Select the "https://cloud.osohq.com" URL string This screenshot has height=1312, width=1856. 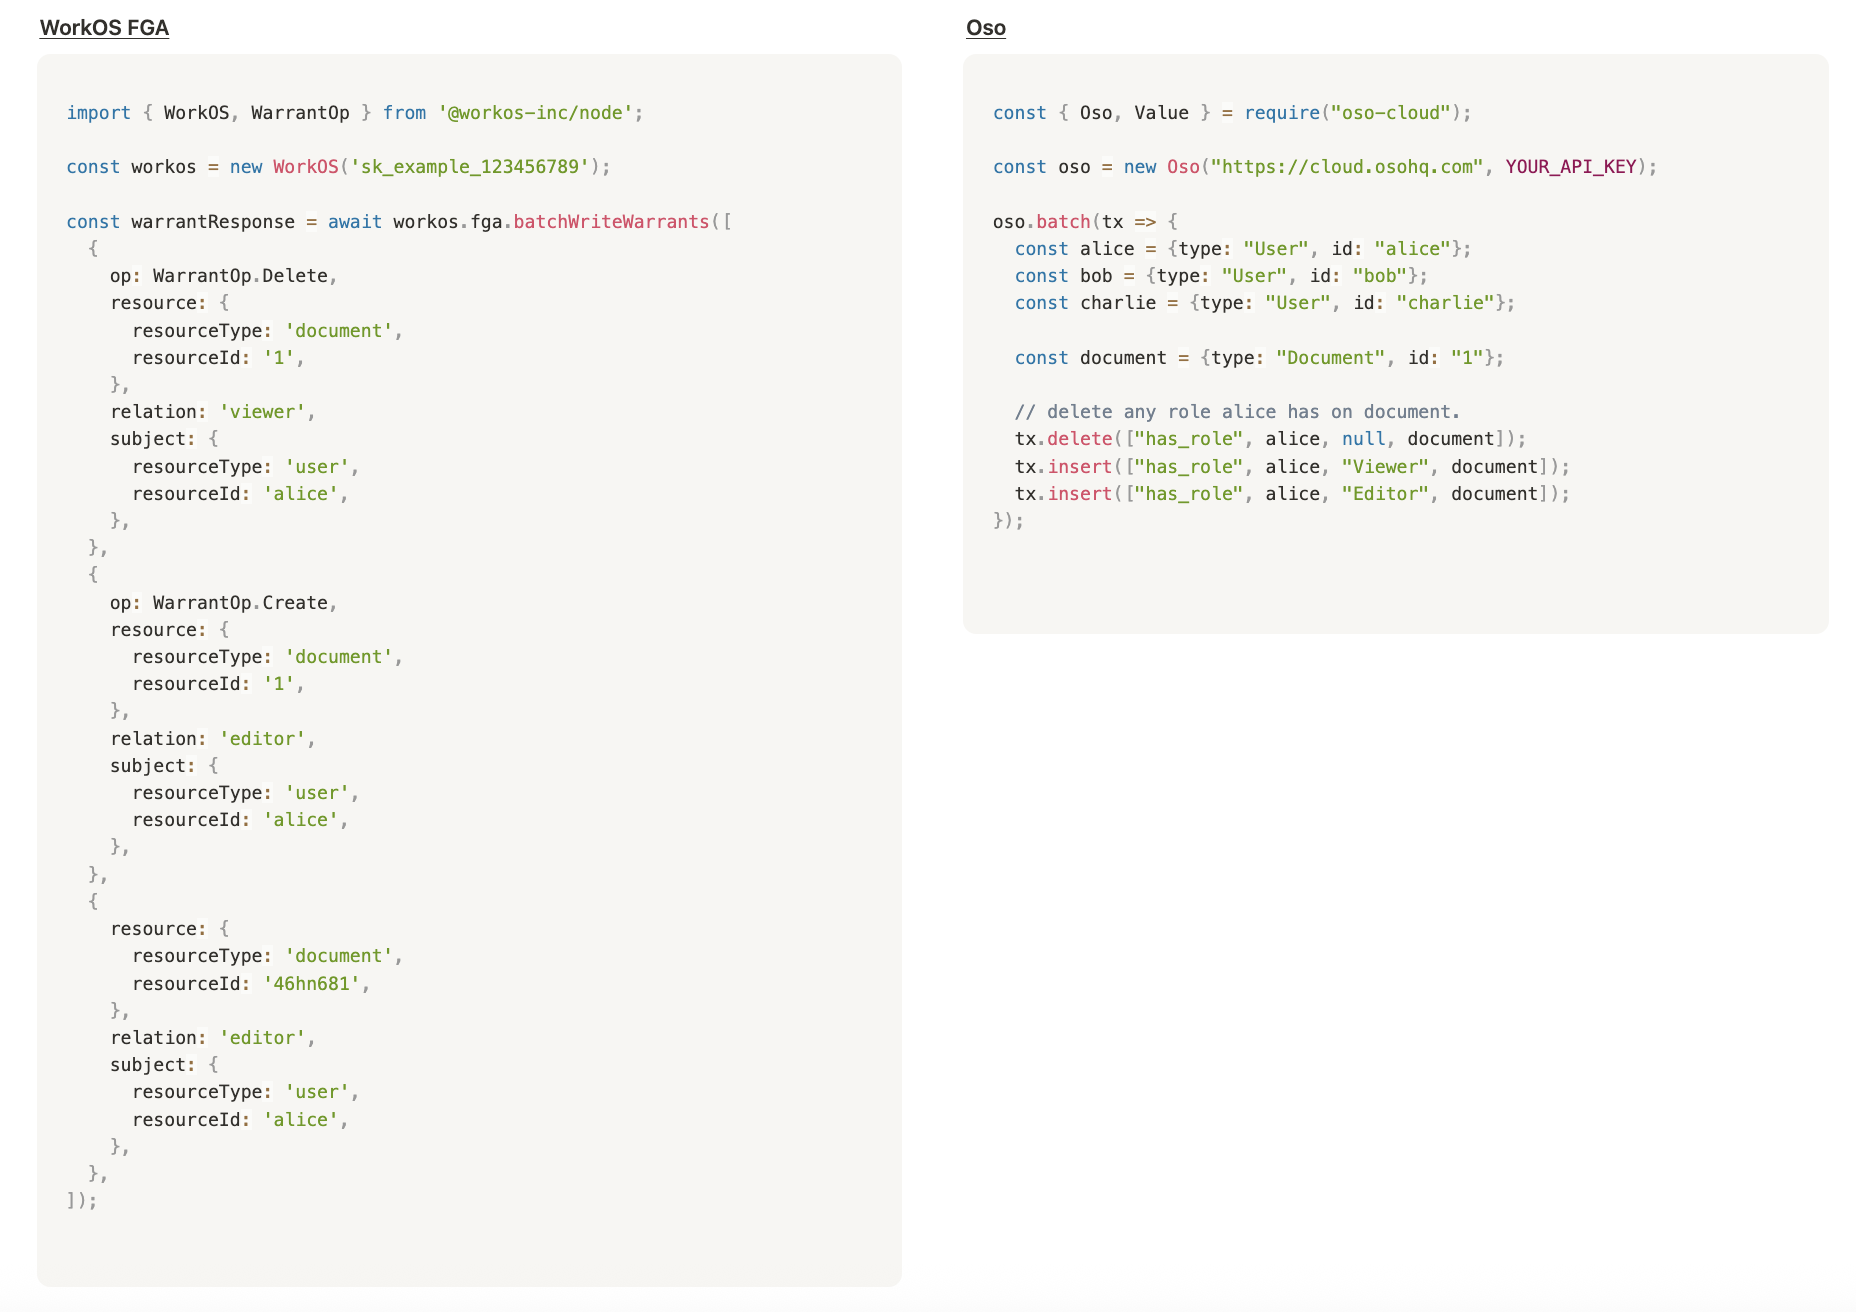tap(1347, 167)
